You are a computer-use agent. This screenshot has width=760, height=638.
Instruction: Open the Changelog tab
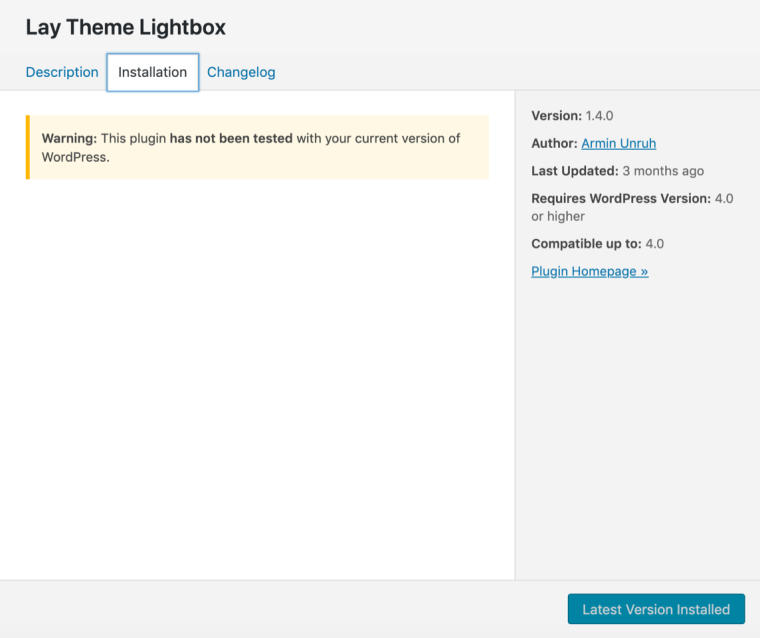(241, 72)
